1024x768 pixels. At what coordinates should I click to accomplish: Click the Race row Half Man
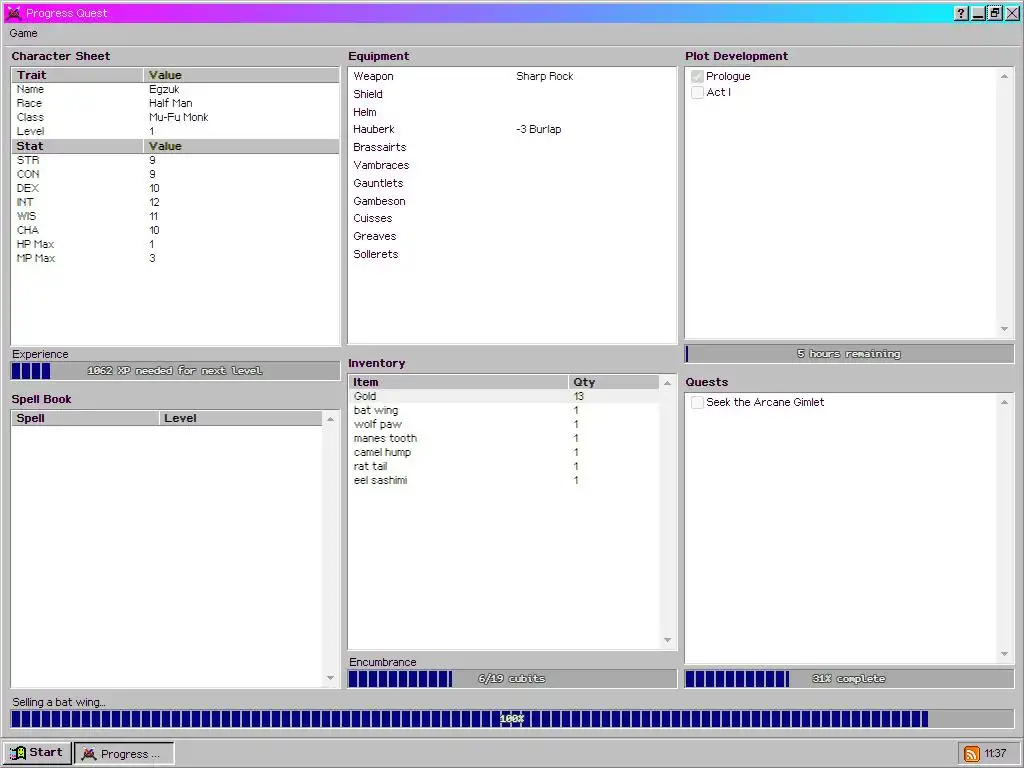tap(175, 103)
